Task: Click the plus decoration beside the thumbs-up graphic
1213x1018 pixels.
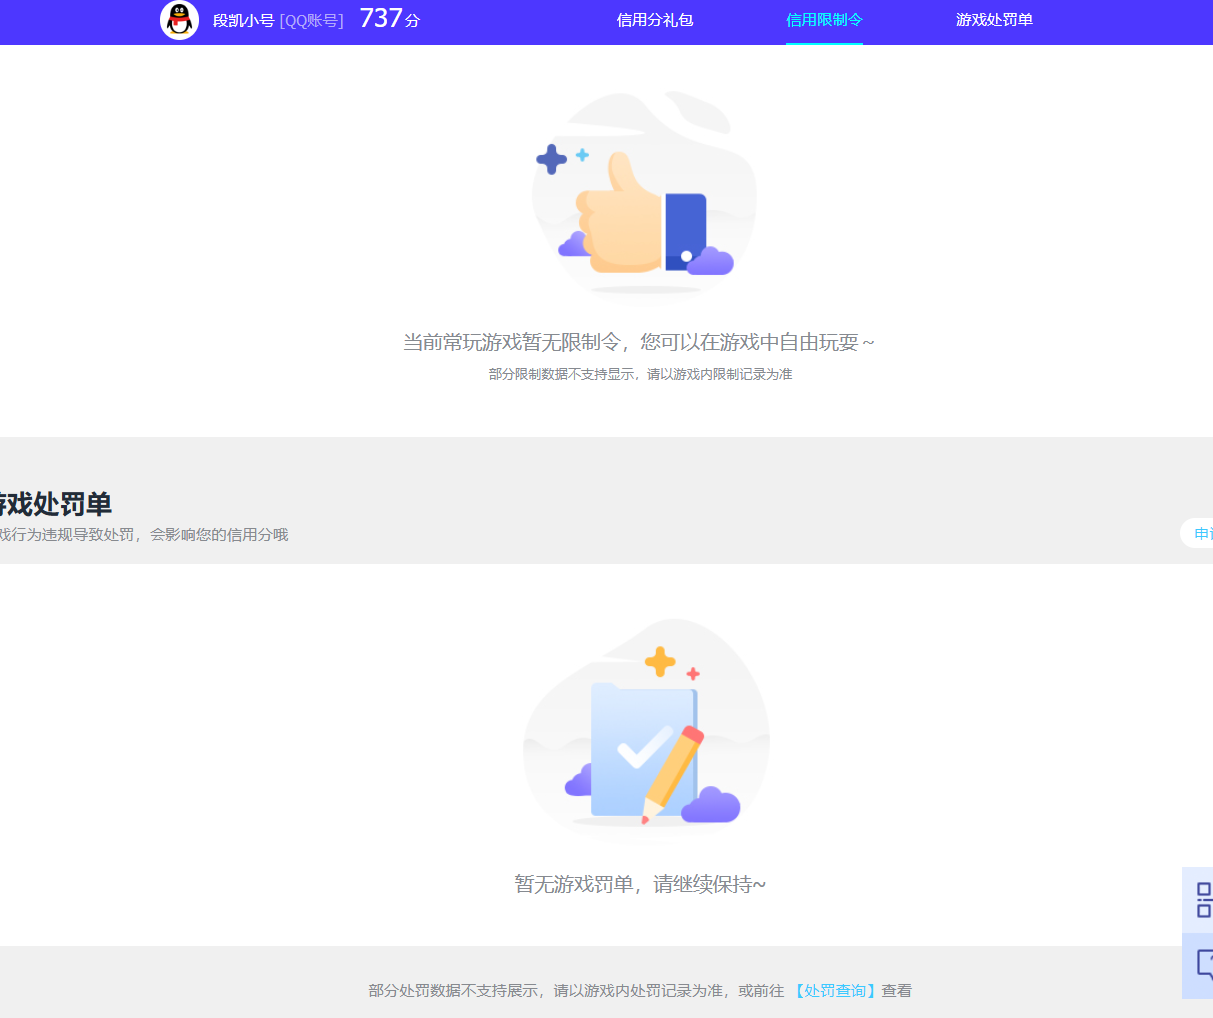Action: (550, 158)
